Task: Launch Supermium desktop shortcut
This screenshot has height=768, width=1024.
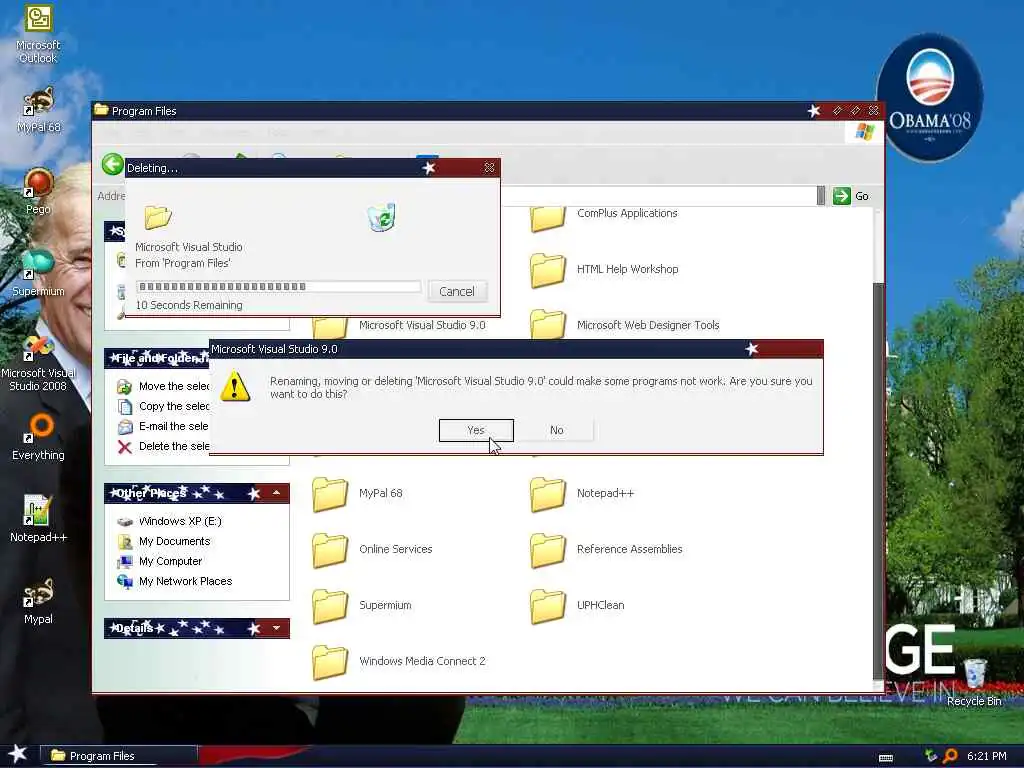Action: pyautogui.click(x=39, y=273)
